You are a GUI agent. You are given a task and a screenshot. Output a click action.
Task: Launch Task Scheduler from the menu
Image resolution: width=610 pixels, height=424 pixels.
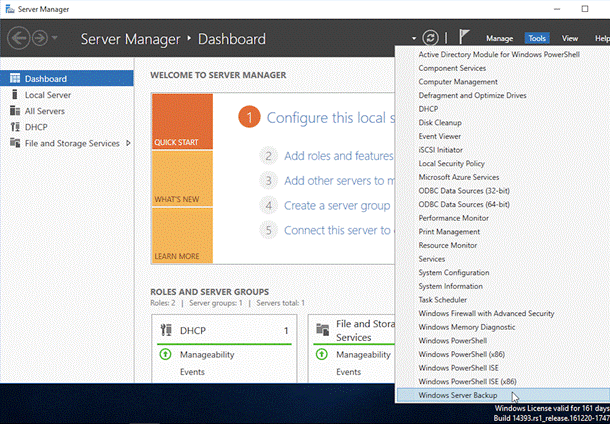(442, 299)
